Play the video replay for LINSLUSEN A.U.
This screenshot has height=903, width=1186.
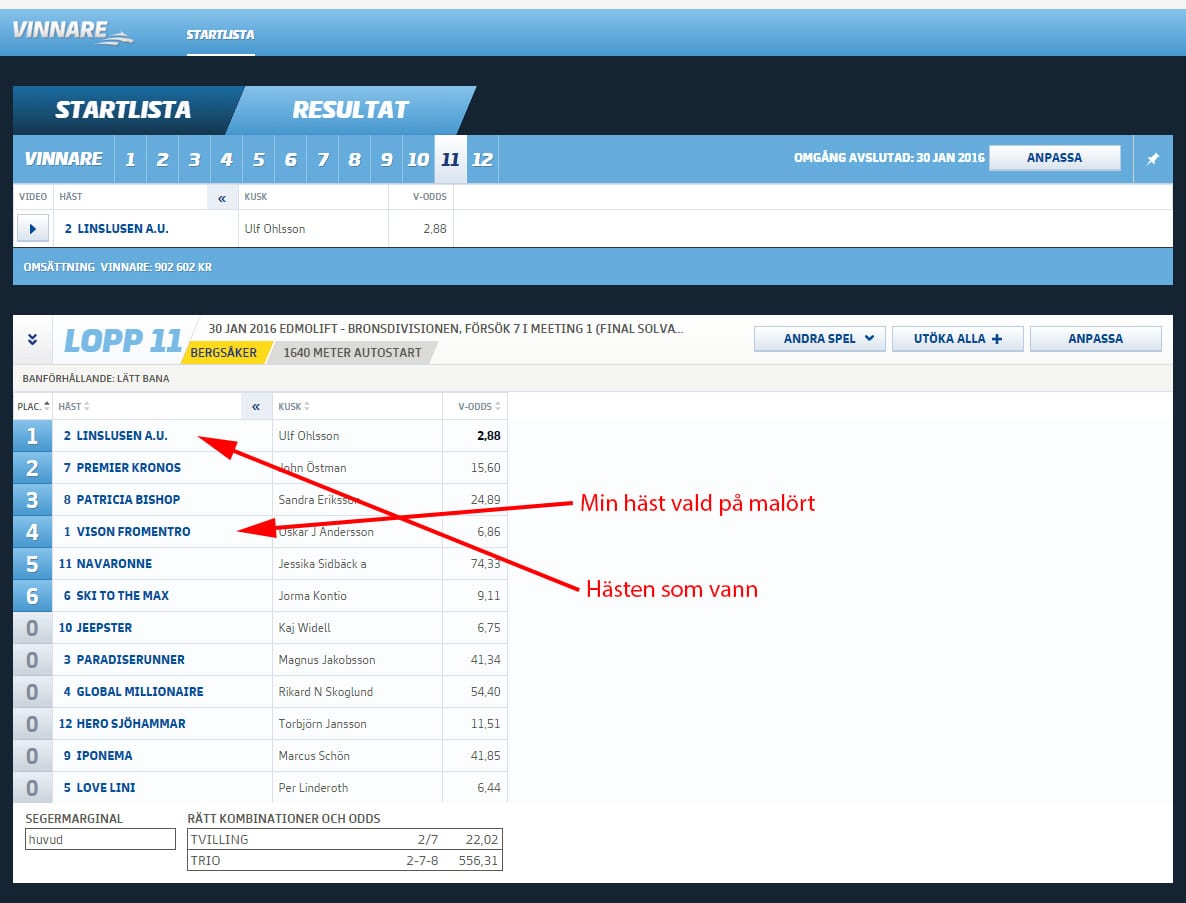pos(32,229)
